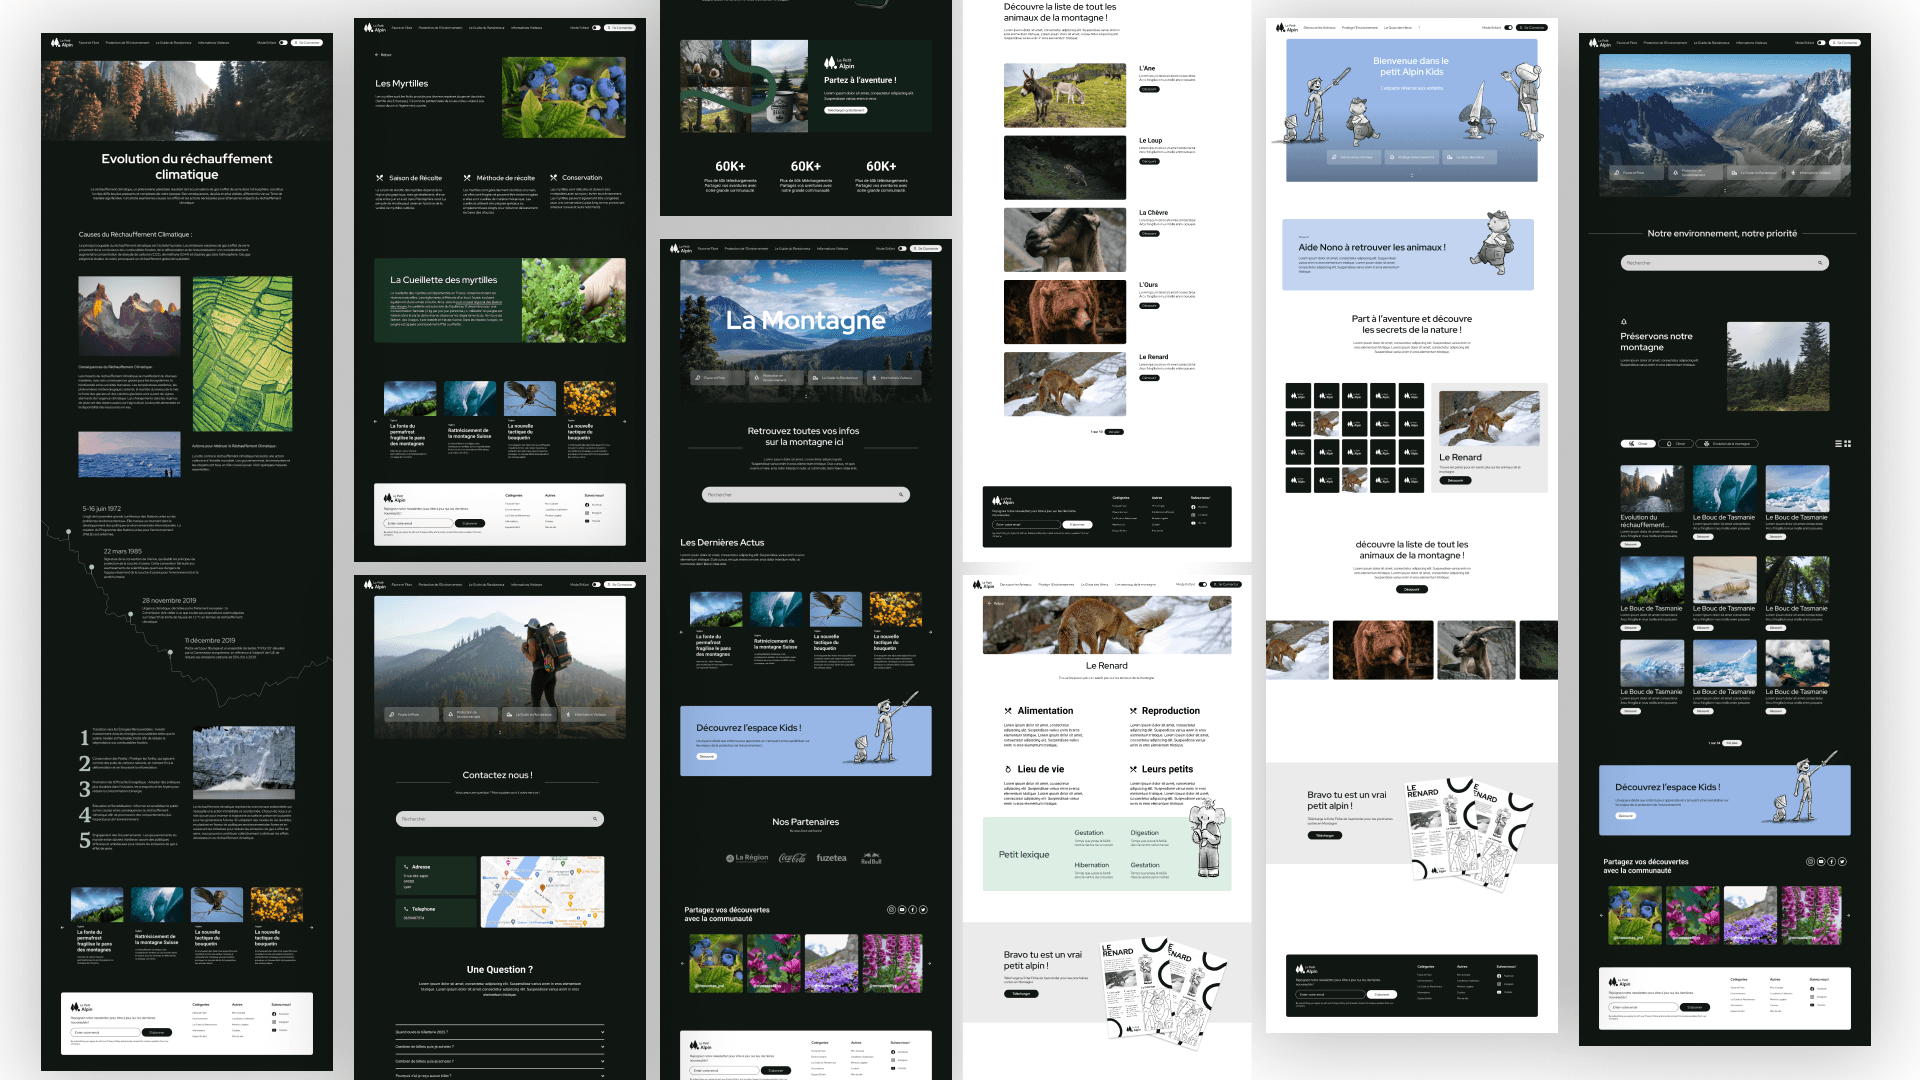Select list view icon above article cards
The height and width of the screenshot is (1080, 1920).
click(x=1838, y=443)
